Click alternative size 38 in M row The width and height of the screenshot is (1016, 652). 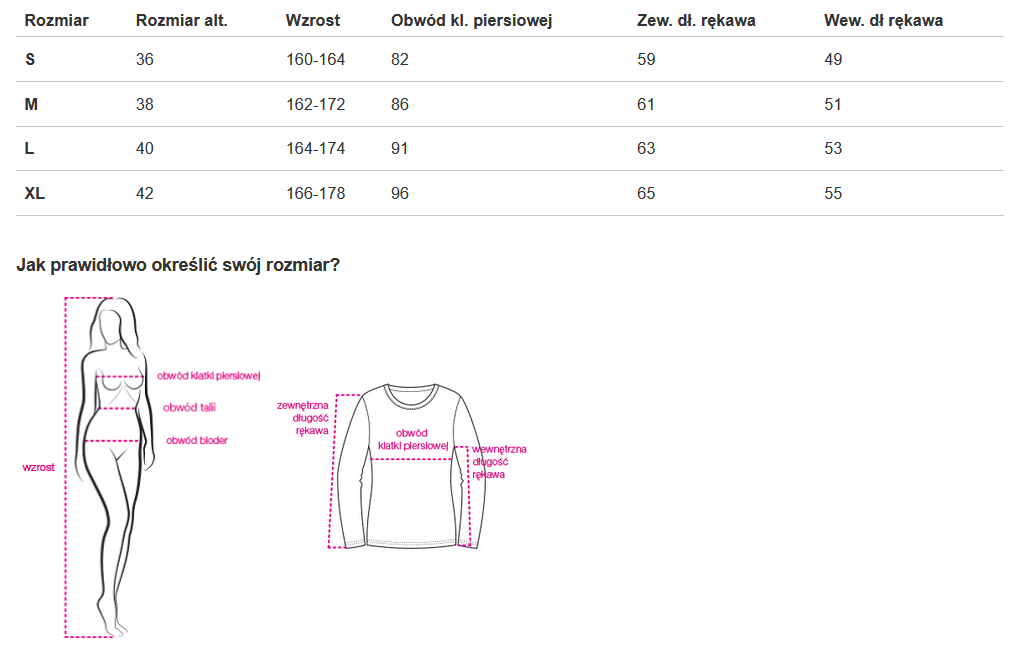pos(145,104)
